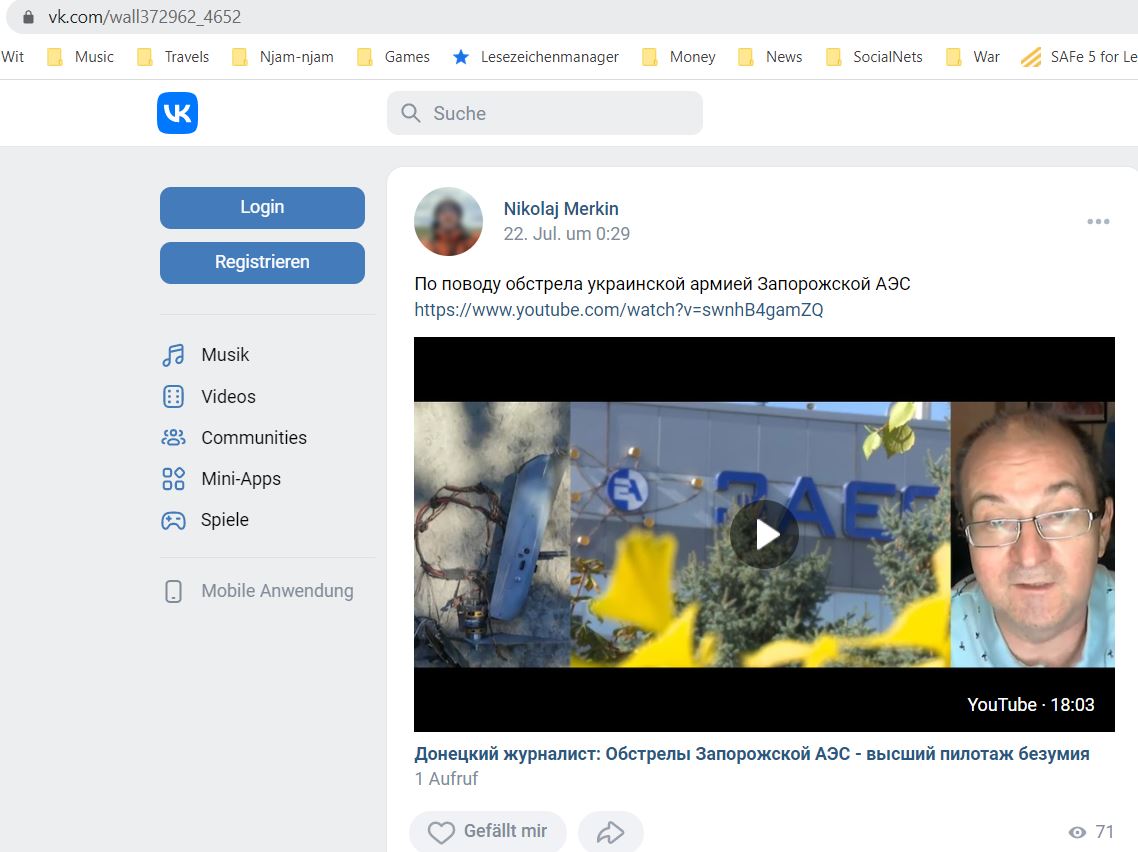Click the Communities people icon
The width and height of the screenshot is (1138, 852).
[x=173, y=438]
